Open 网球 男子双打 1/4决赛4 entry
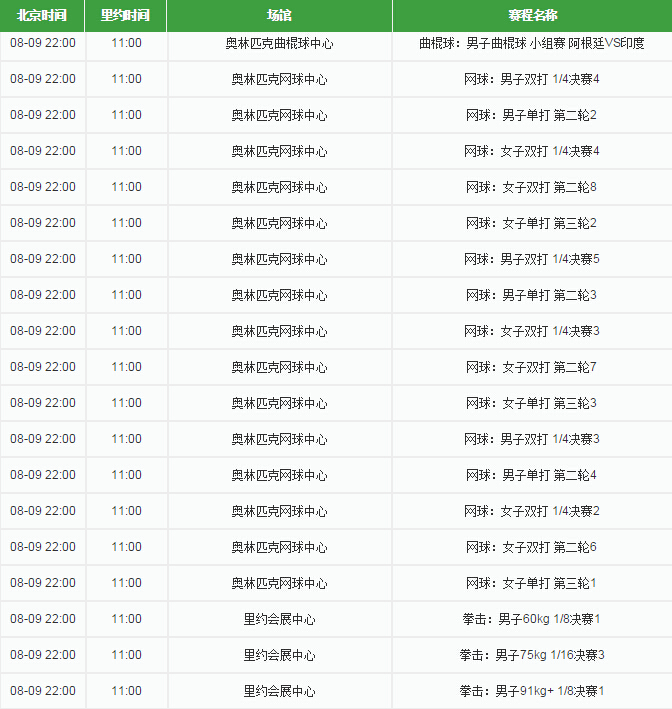This screenshot has width=672, height=709. 532,79
